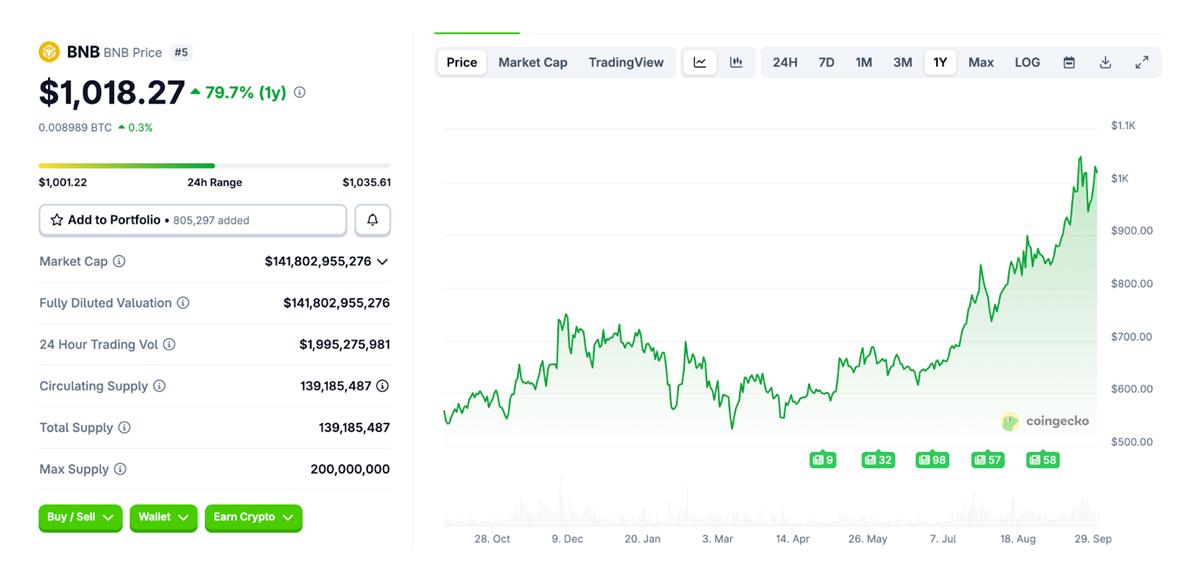Switch to line chart view icon

coord(700,62)
